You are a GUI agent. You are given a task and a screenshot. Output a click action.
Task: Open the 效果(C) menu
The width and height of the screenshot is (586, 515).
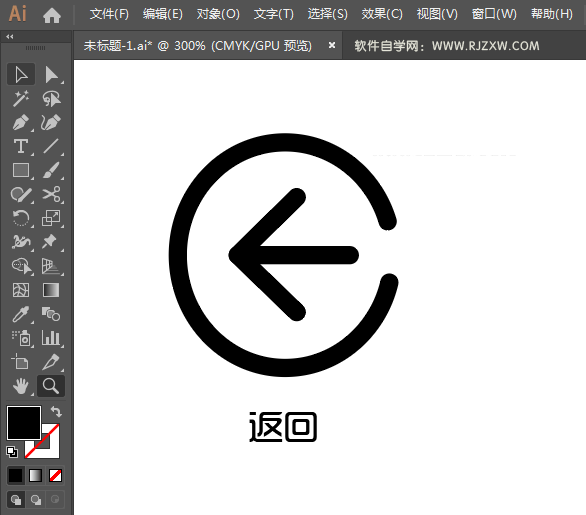click(382, 14)
